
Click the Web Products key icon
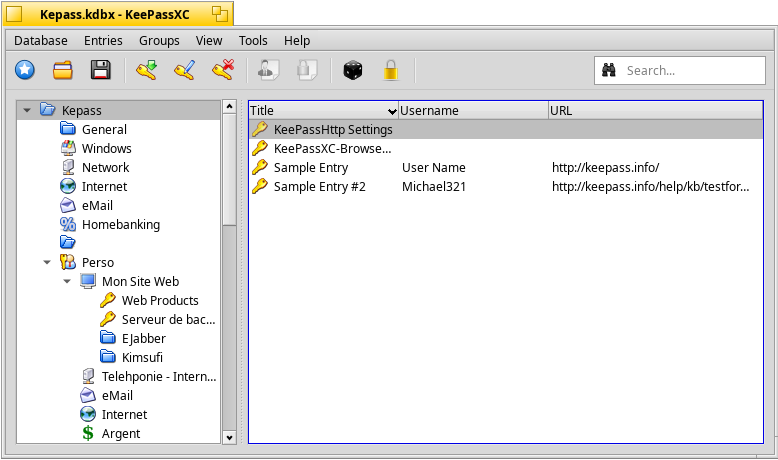pos(108,300)
